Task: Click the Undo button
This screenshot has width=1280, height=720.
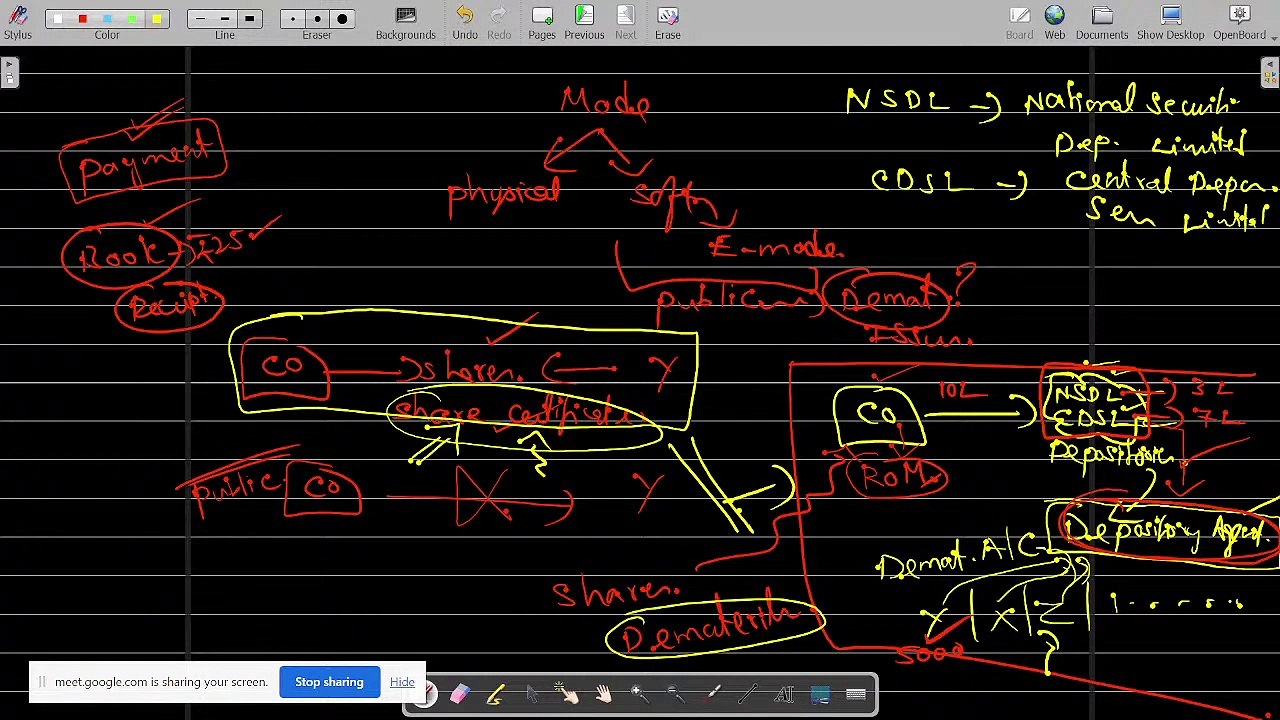Action: [x=465, y=23]
